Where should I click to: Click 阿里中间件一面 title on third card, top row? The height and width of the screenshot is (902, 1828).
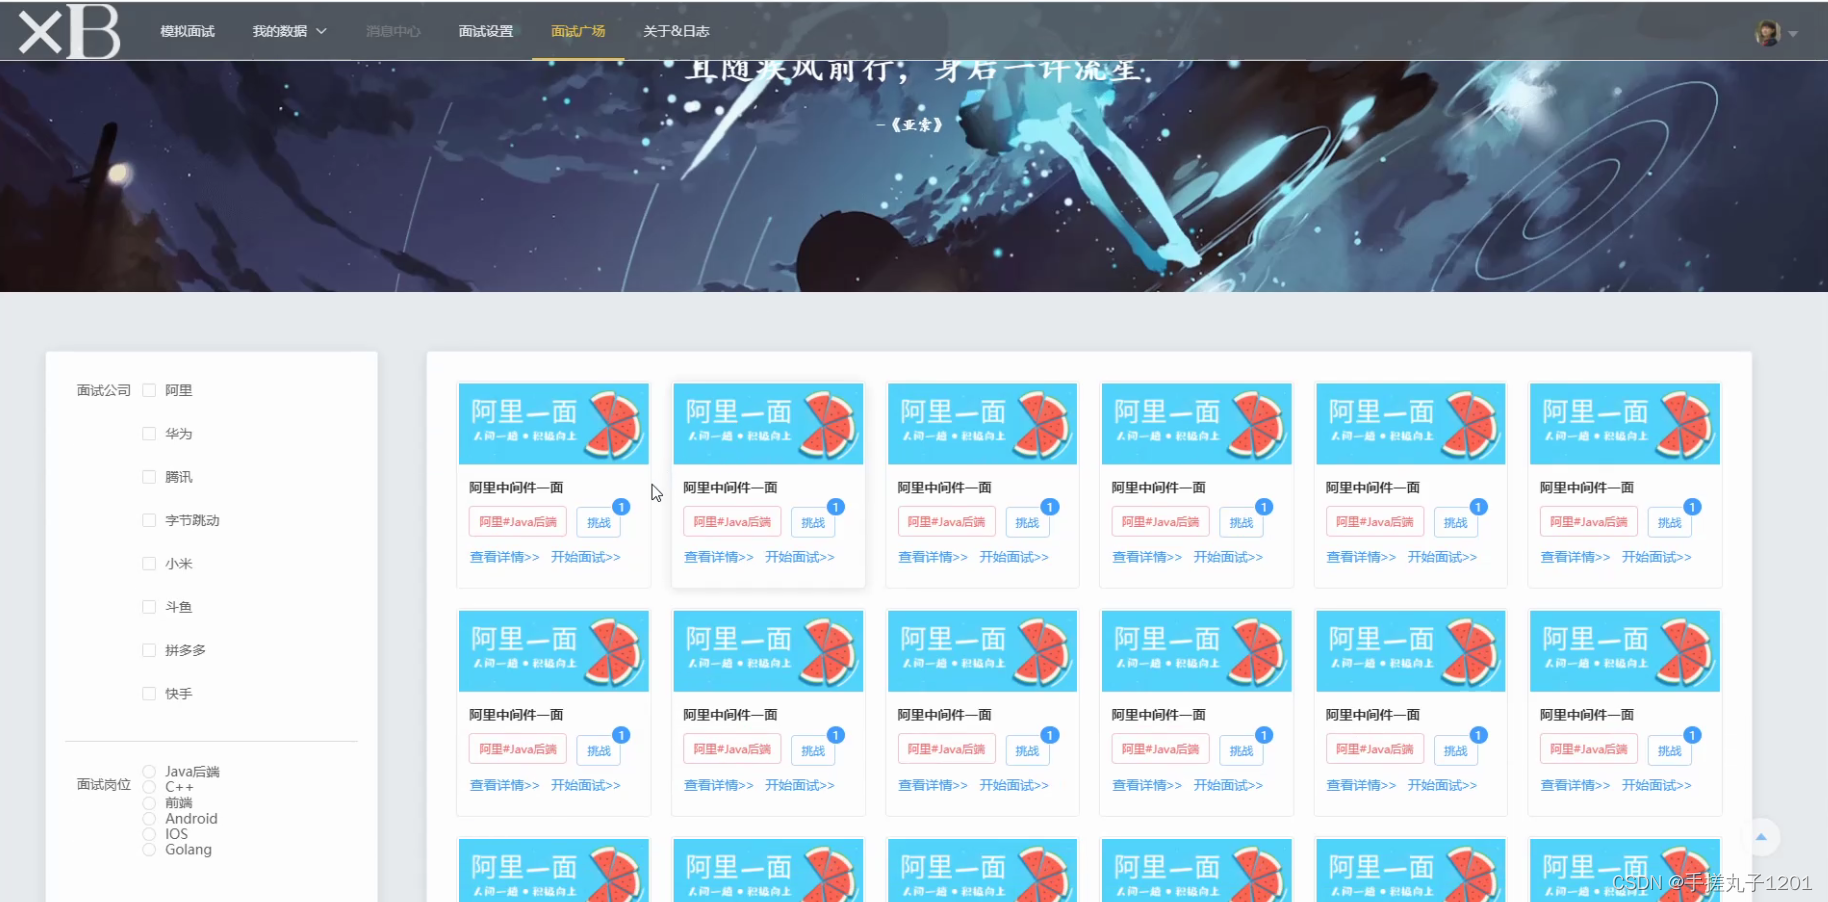point(944,488)
